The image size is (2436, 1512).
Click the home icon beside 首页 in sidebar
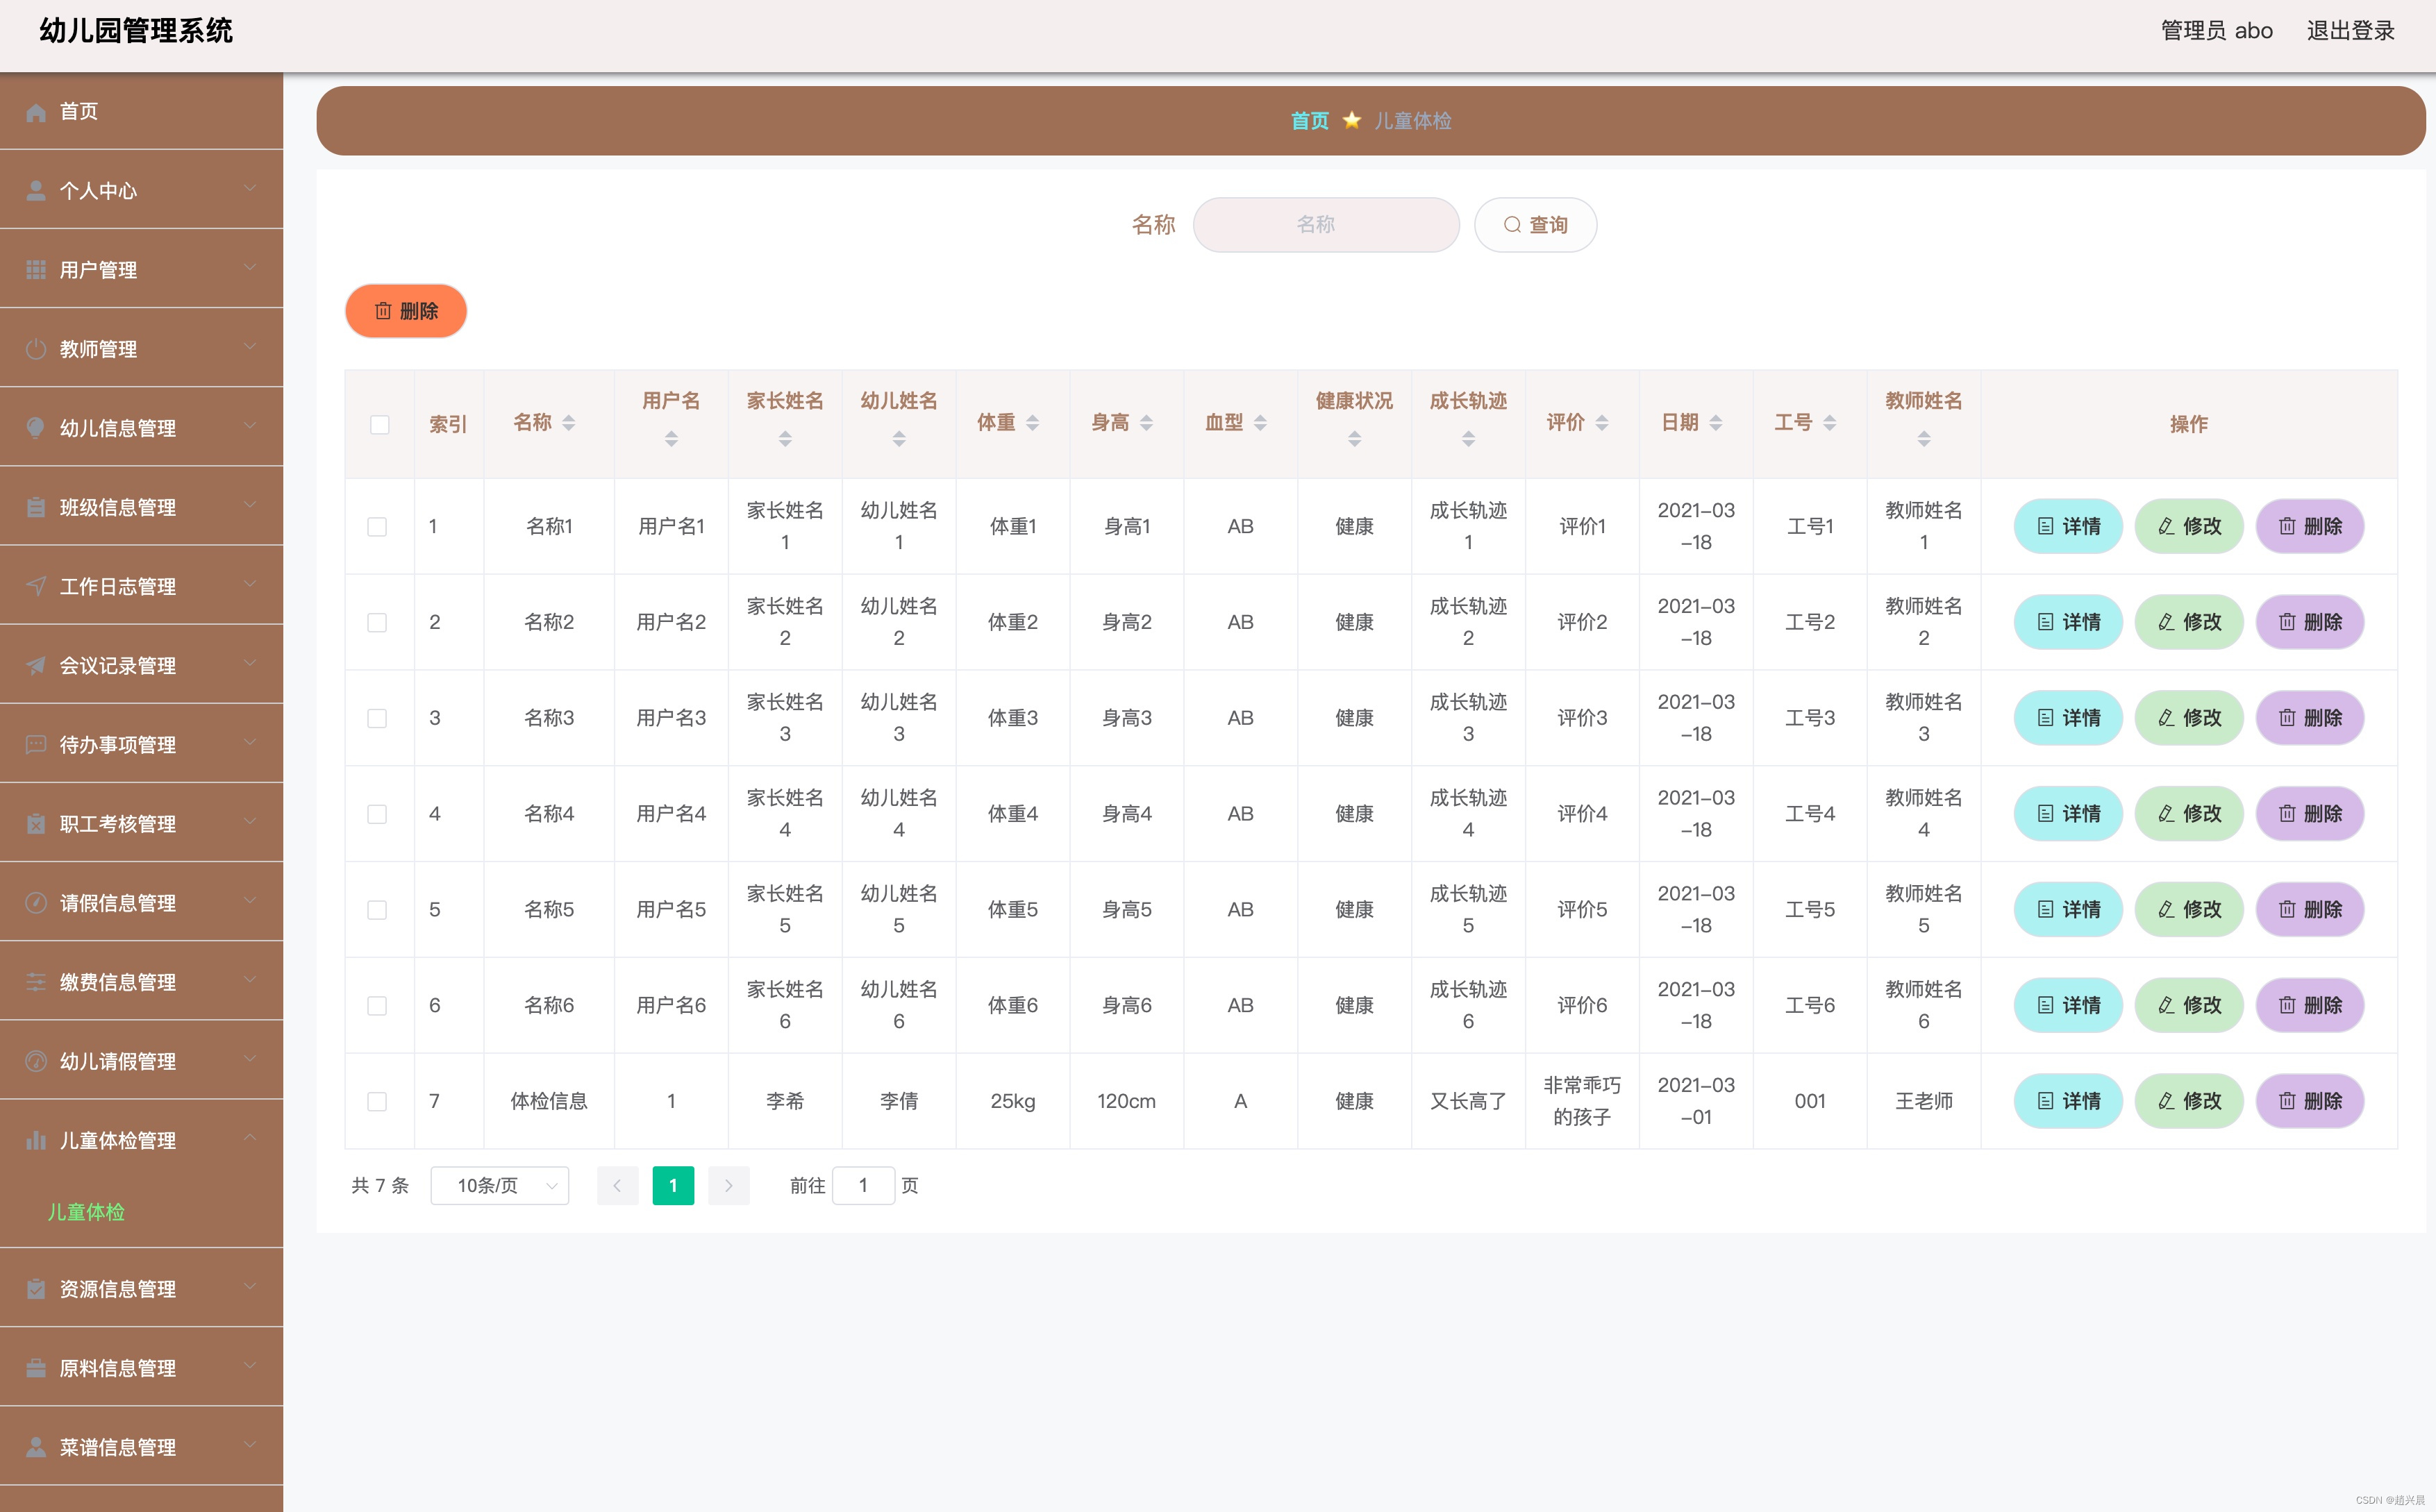coord(36,112)
